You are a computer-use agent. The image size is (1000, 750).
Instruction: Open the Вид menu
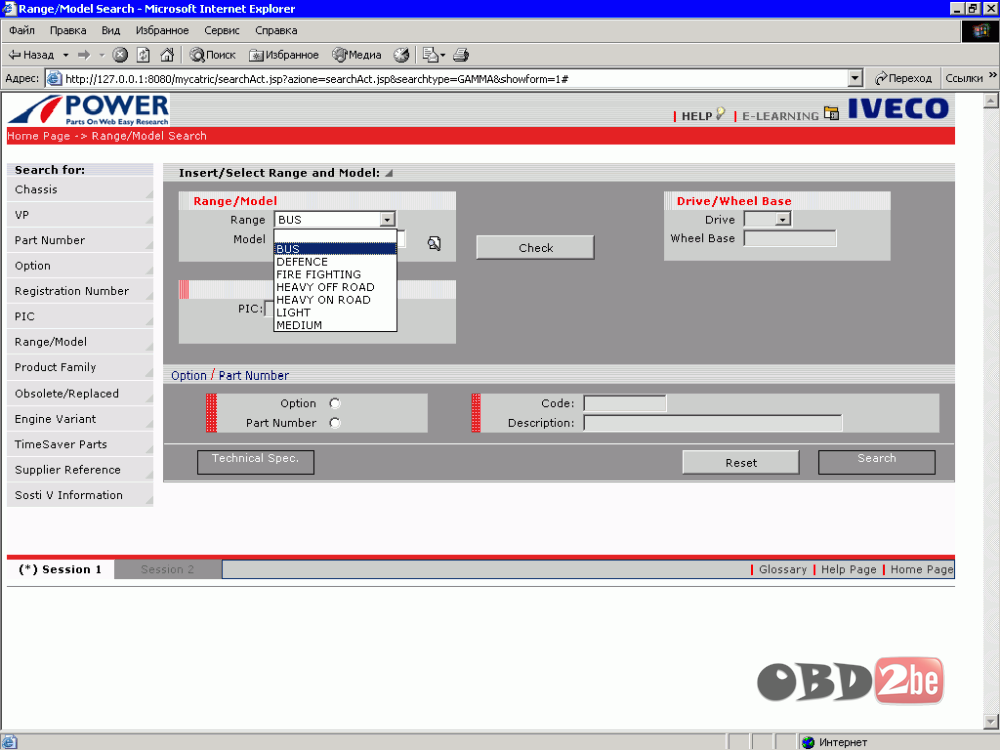click(x=110, y=30)
